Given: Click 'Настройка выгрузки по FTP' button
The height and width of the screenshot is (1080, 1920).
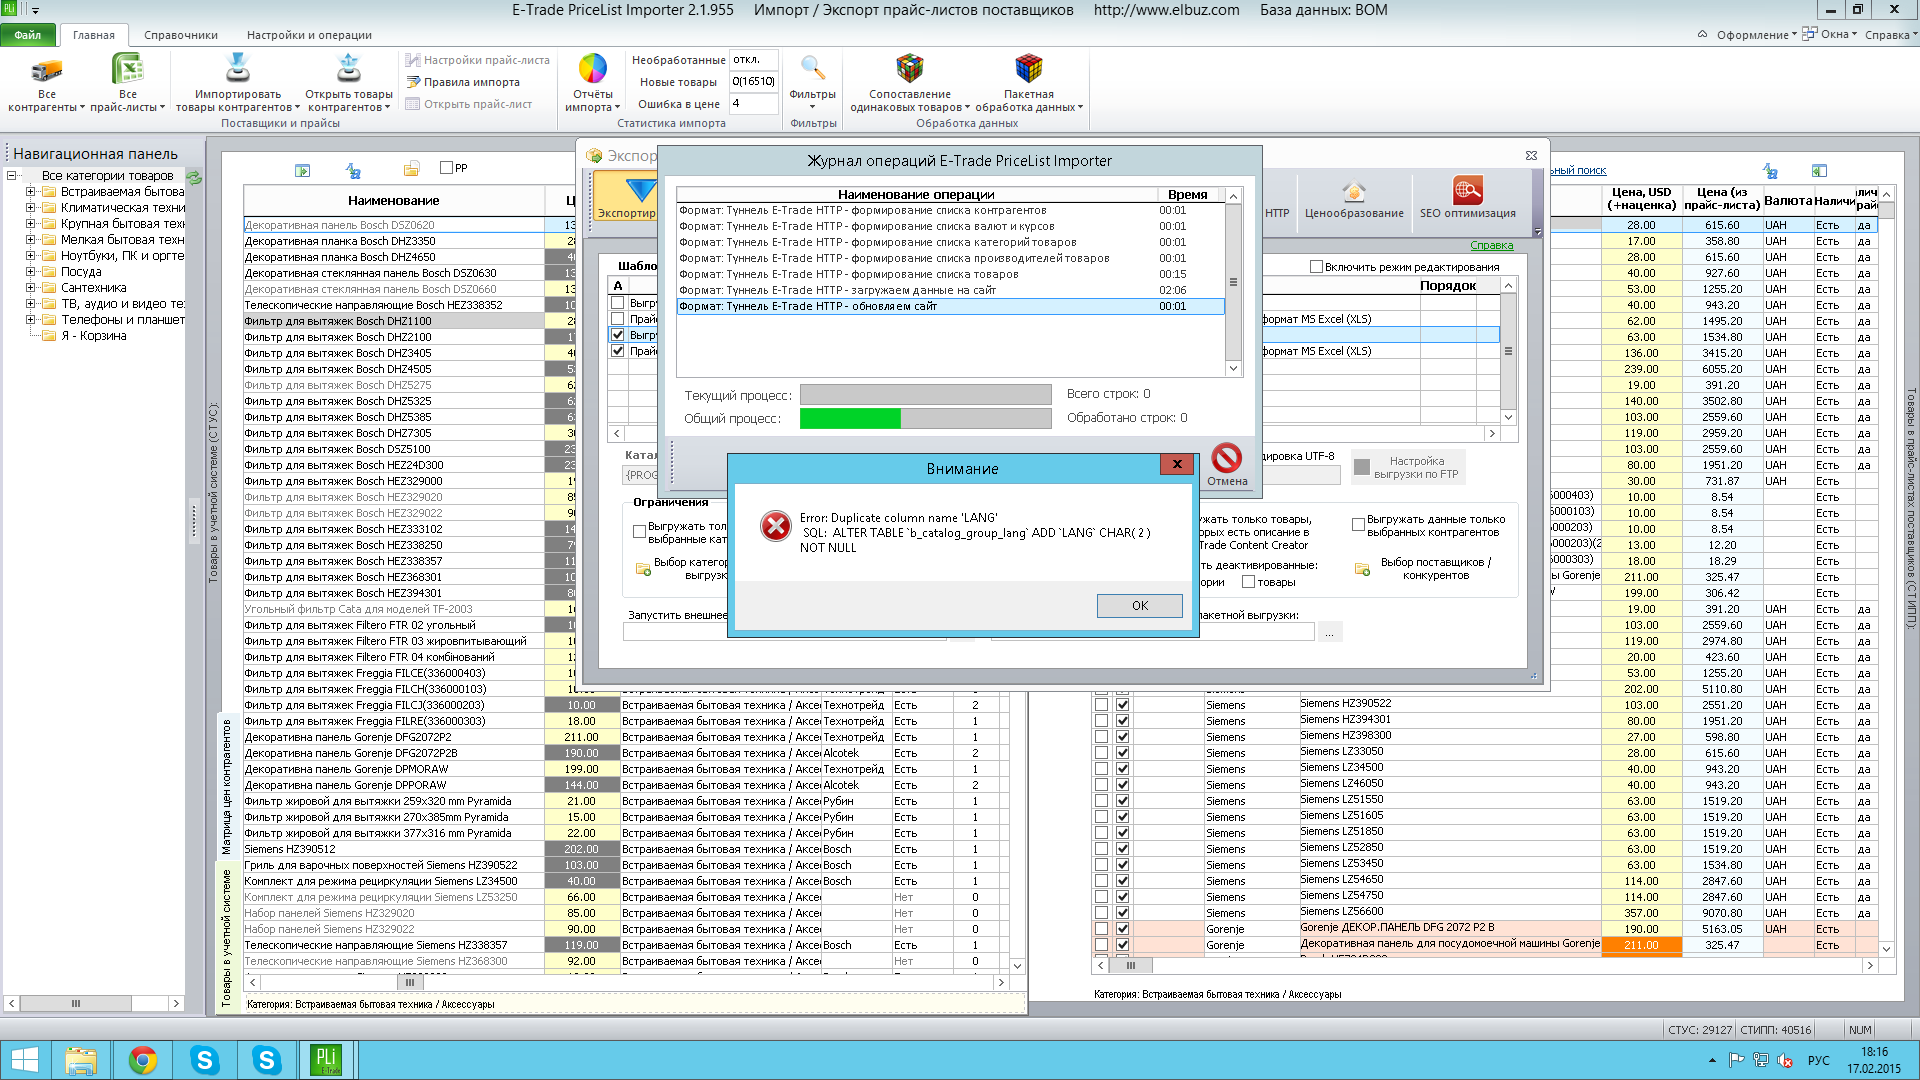Looking at the screenshot, I should pos(1408,468).
